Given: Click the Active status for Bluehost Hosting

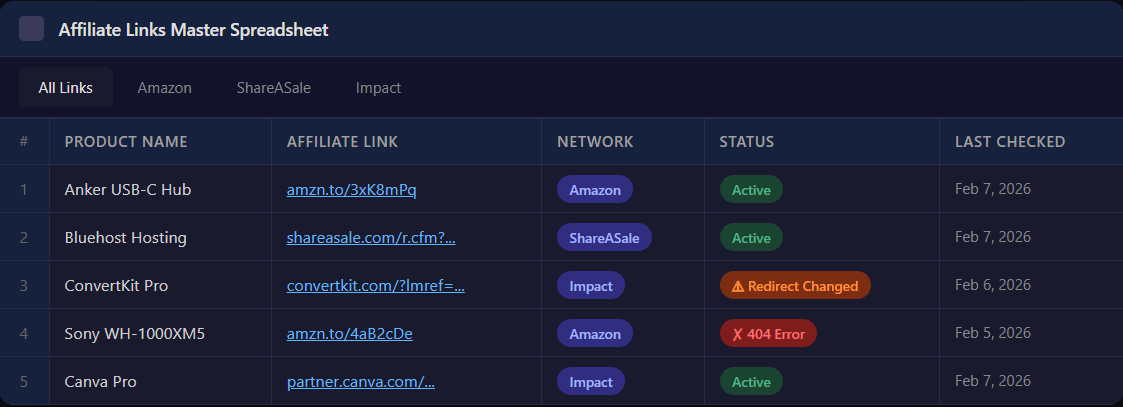Looking at the screenshot, I should click(x=751, y=237).
